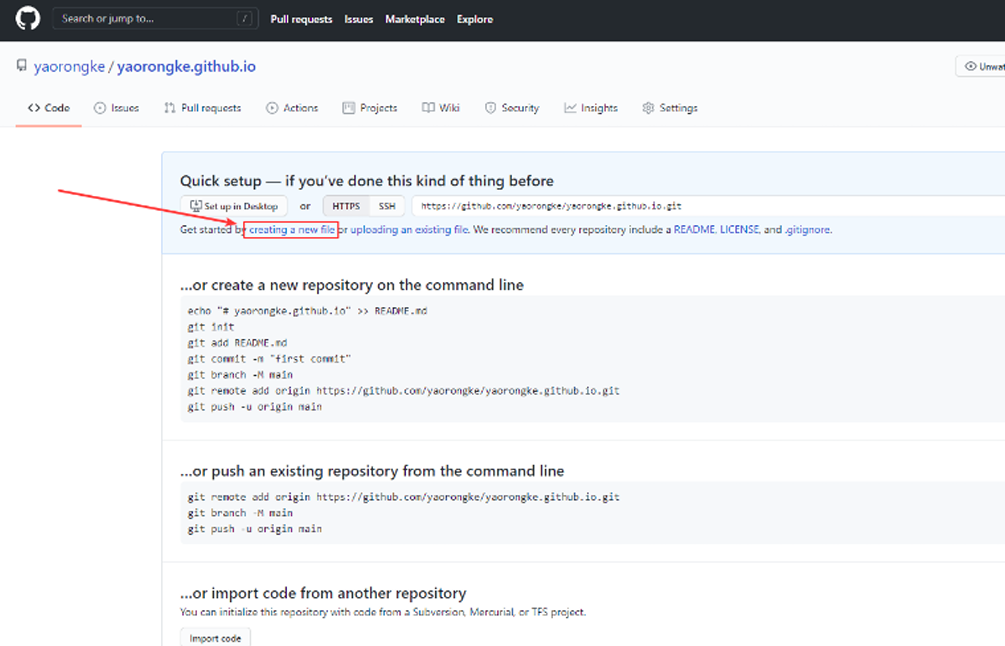Screen dimensions: 1005x646
Task: Click the 'echo "# yaorongke.github.io"' command line
Action: coord(307,311)
